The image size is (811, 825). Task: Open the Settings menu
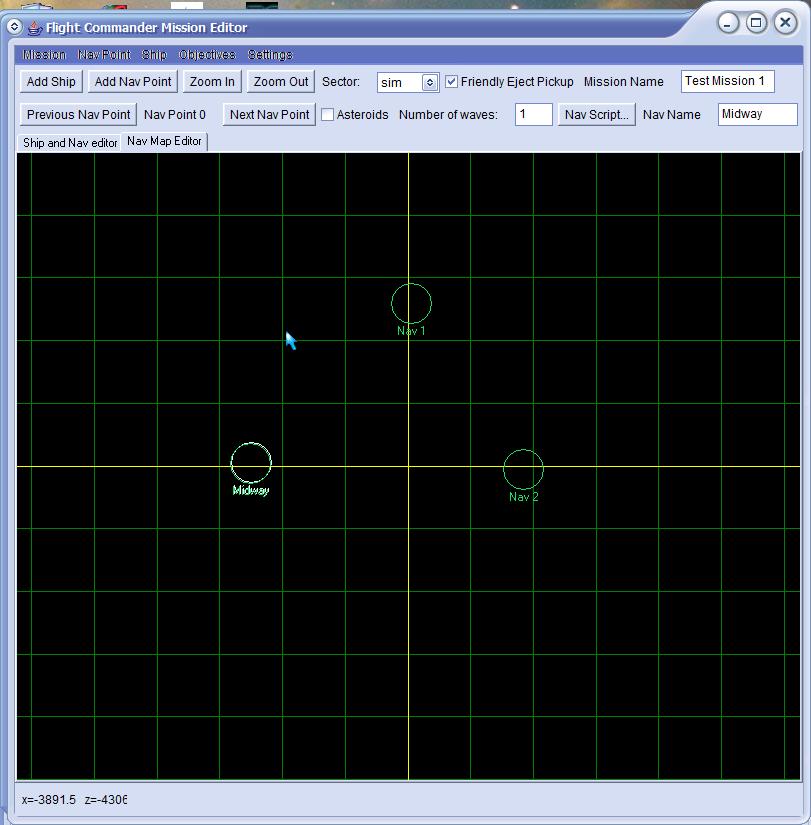point(270,55)
